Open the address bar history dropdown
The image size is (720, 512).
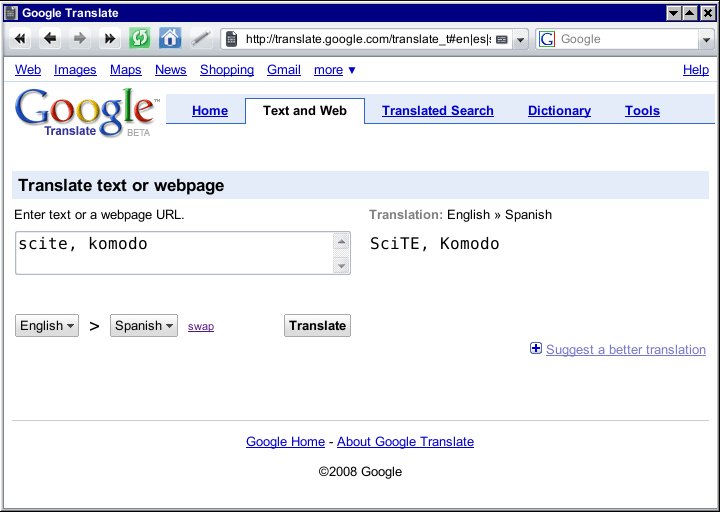point(520,39)
